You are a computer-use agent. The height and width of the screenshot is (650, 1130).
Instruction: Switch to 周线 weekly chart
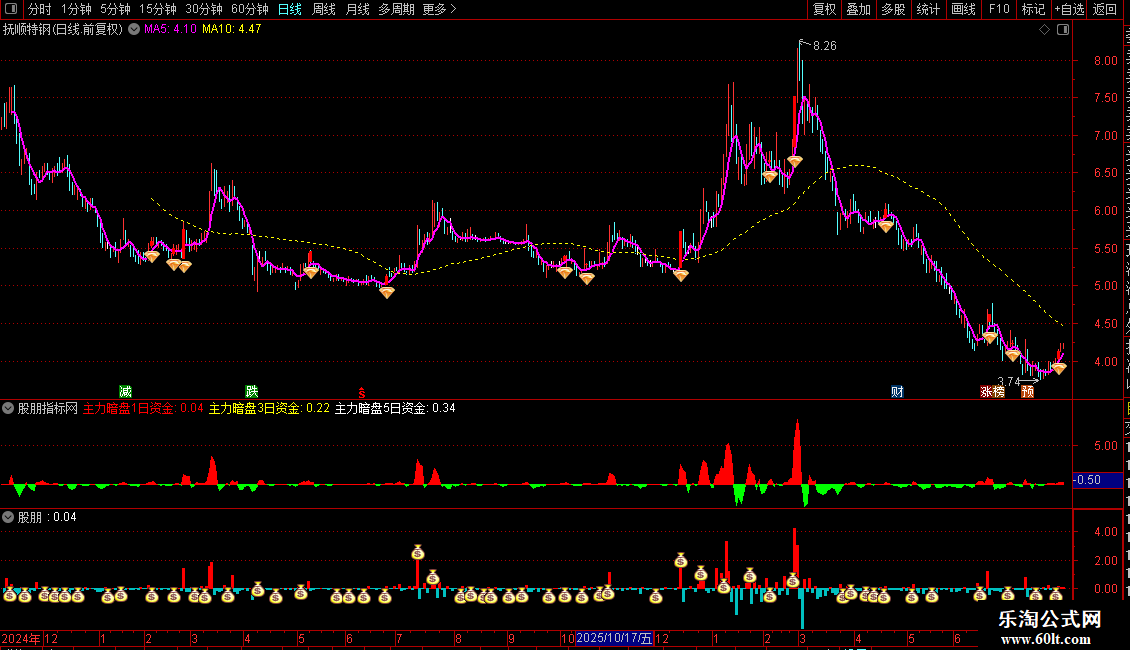tap(324, 9)
